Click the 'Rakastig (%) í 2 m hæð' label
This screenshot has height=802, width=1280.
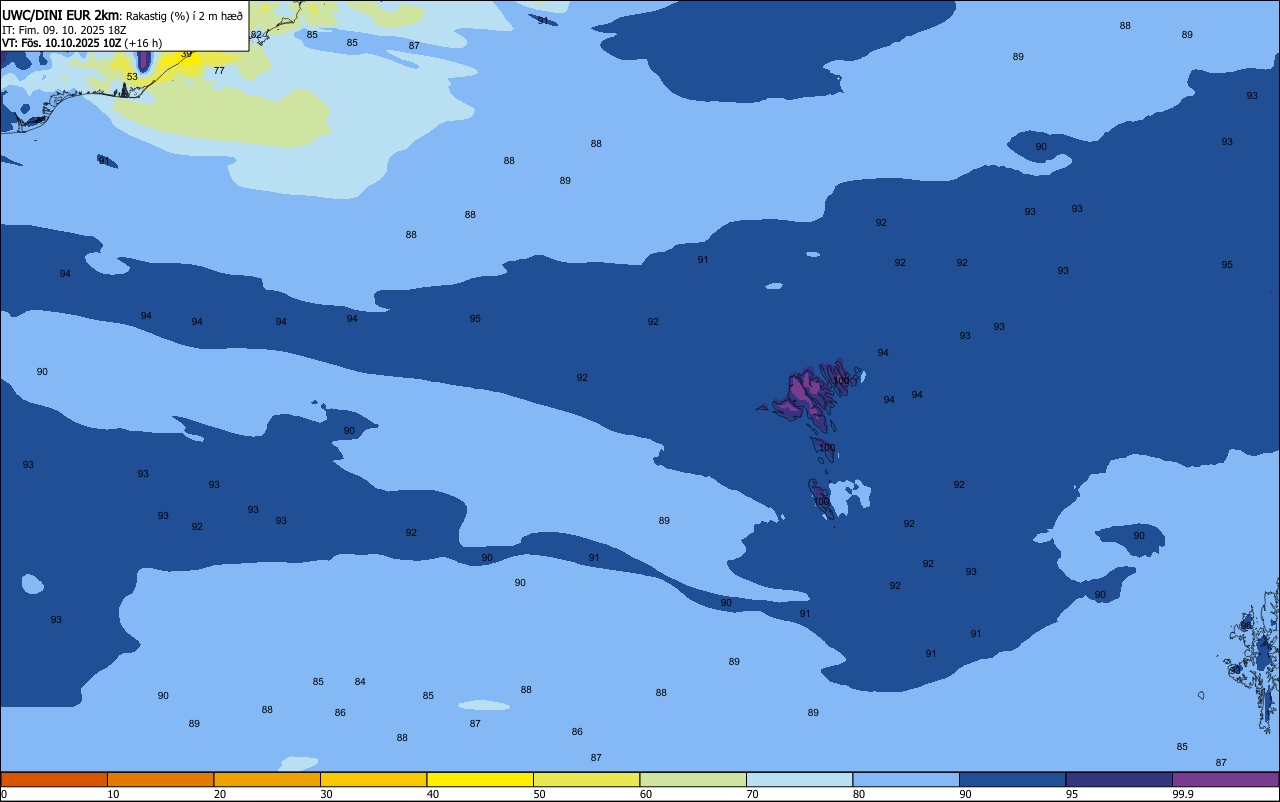[x=184, y=15]
